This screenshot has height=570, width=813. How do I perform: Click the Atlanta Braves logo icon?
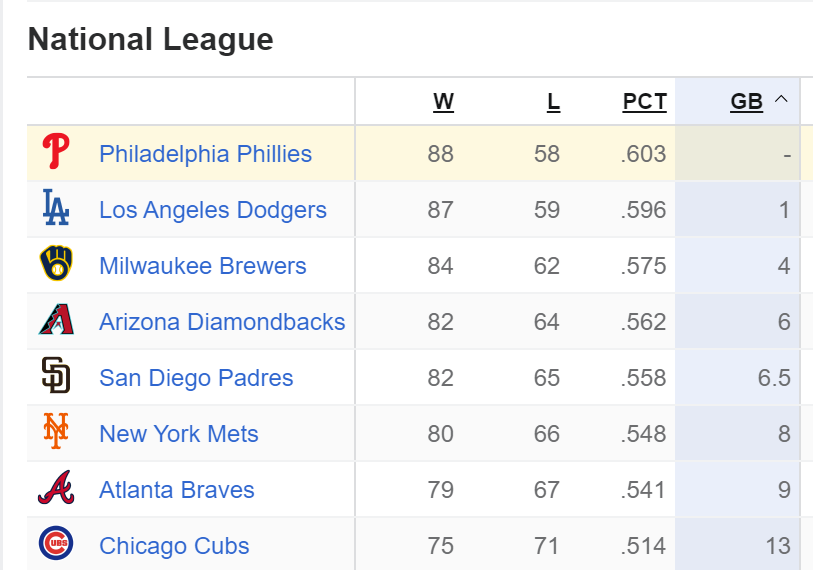click(56, 490)
